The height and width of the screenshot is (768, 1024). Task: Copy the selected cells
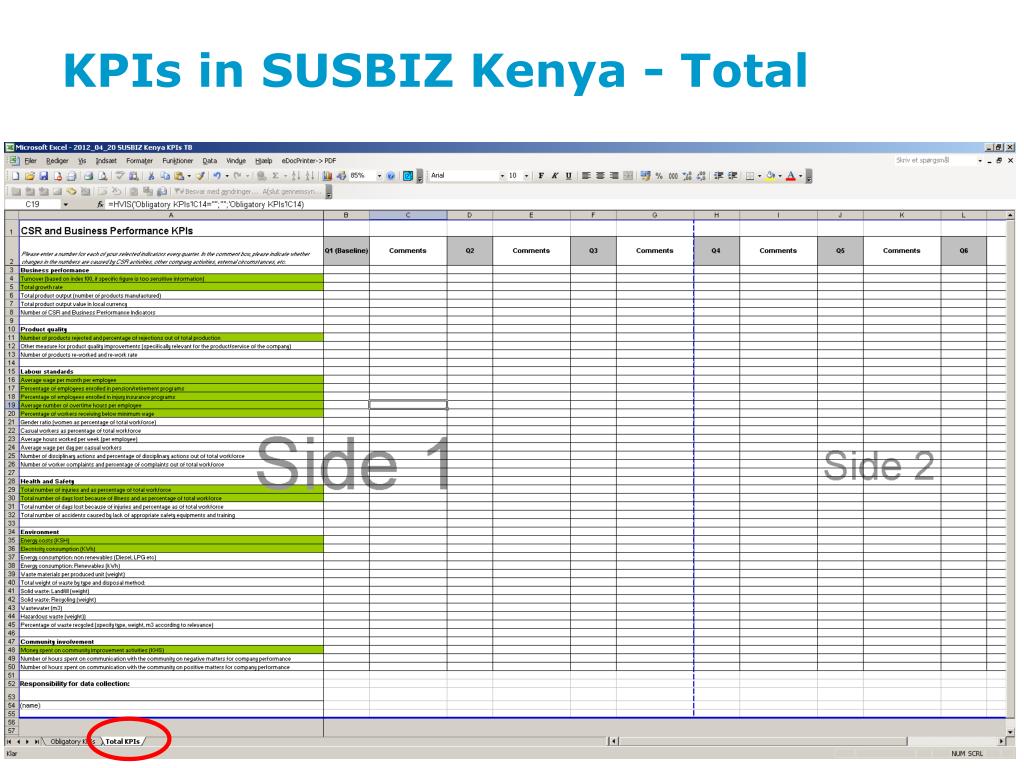pos(165,176)
